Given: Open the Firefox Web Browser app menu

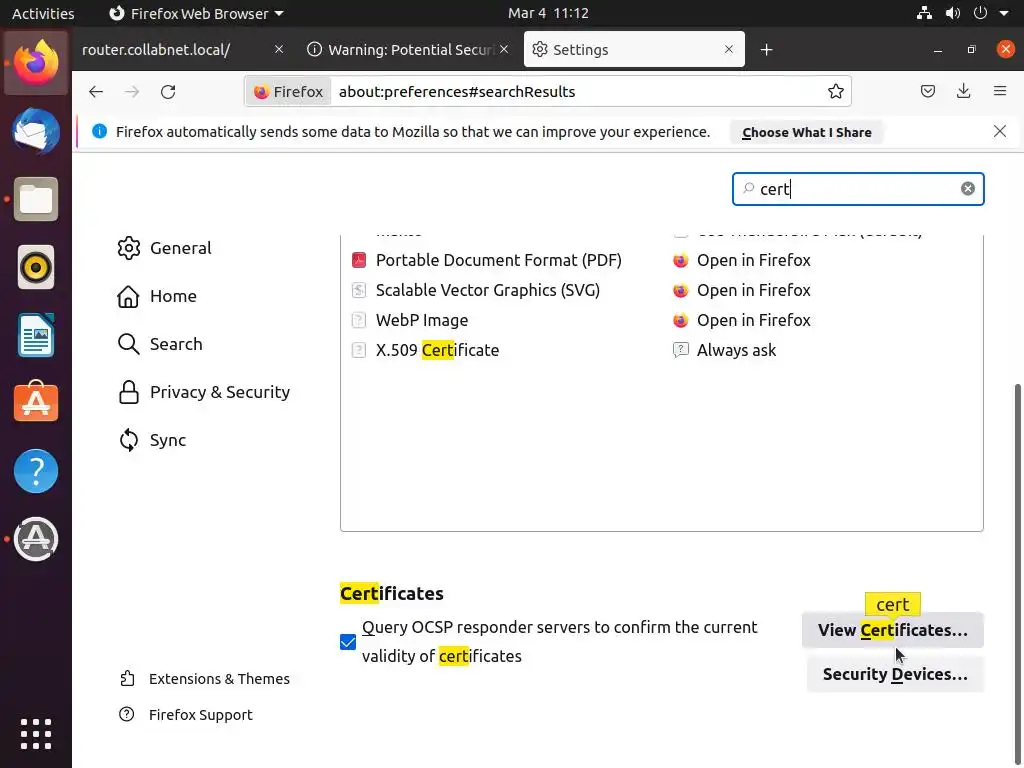Looking at the screenshot, I should coord(196,14).
